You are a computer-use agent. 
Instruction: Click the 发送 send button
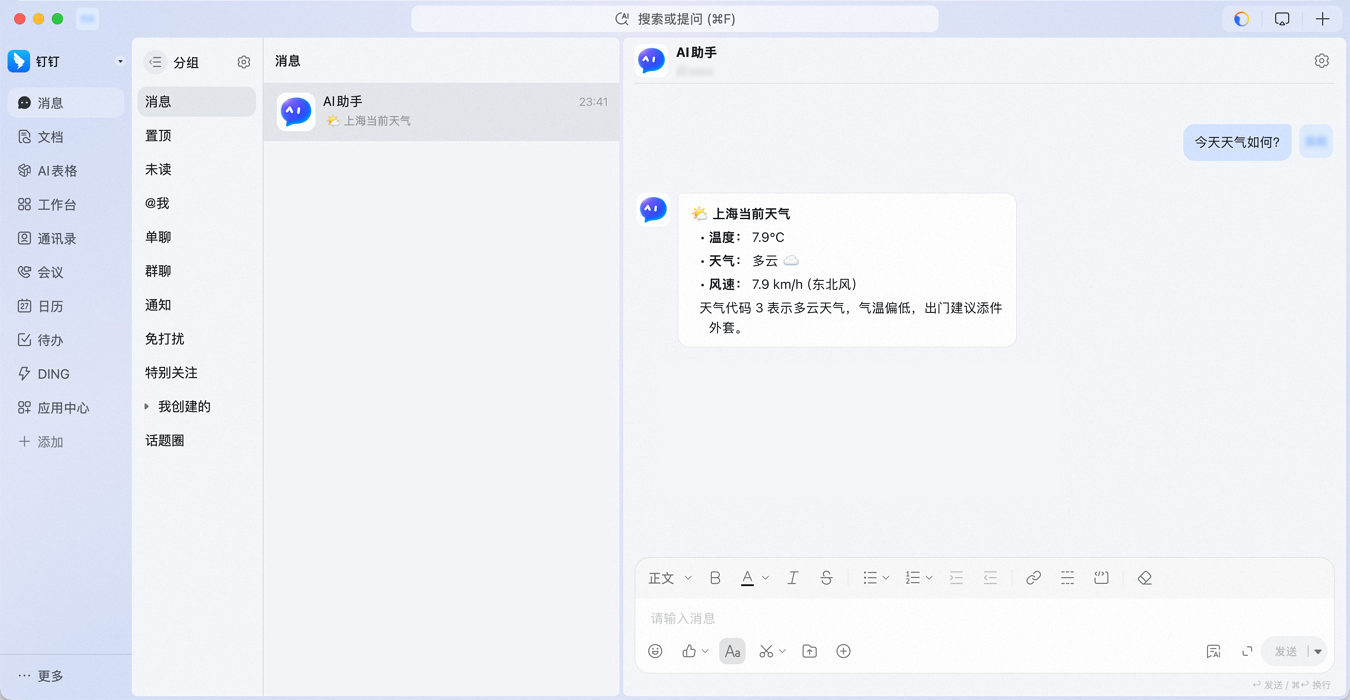click(x=1287, y=650)
